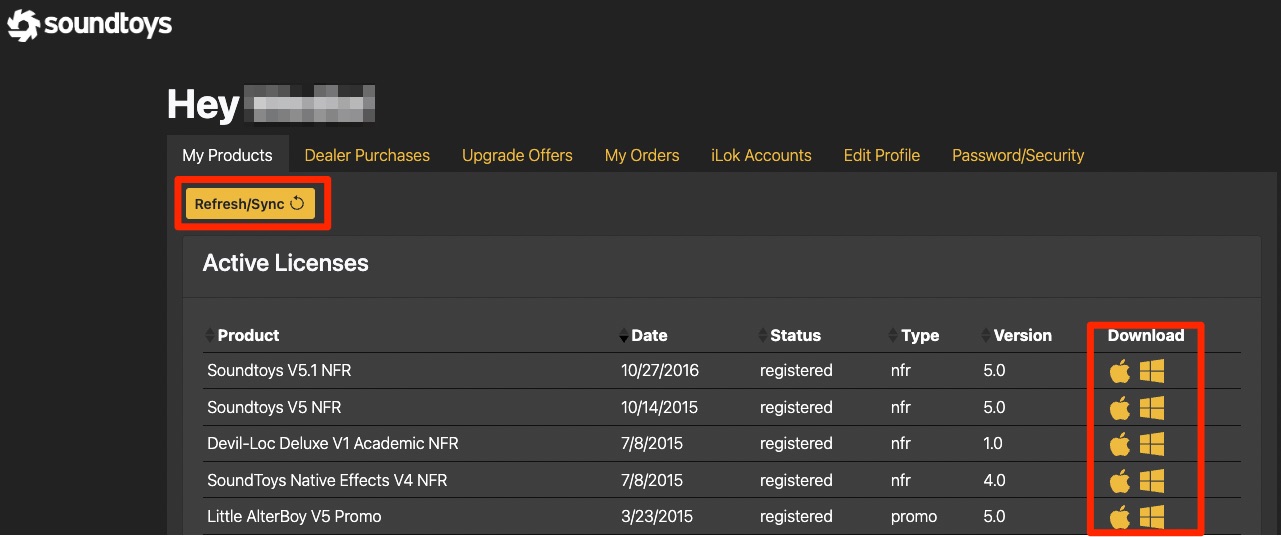The image size is (1281, 537).
Task: Click the date 10/27/2016
Action: (660, 370)
